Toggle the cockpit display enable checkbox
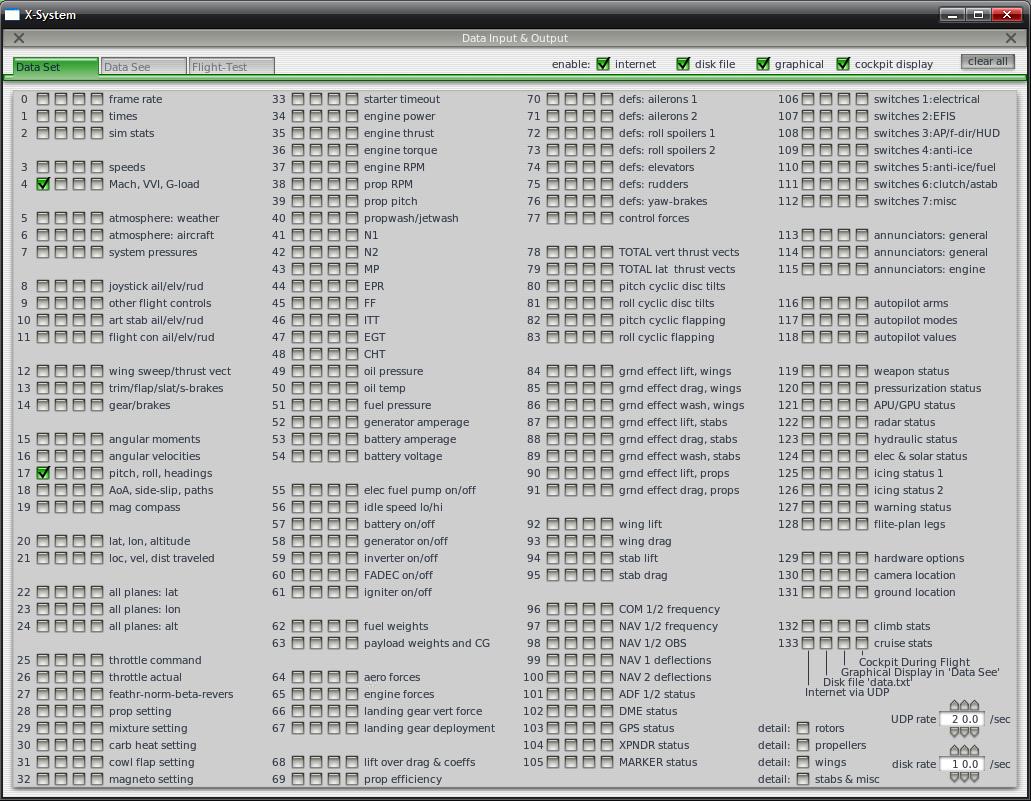The width and height of the screenshot is (1031, 801). pyautogui.click(x=843, y=64)
